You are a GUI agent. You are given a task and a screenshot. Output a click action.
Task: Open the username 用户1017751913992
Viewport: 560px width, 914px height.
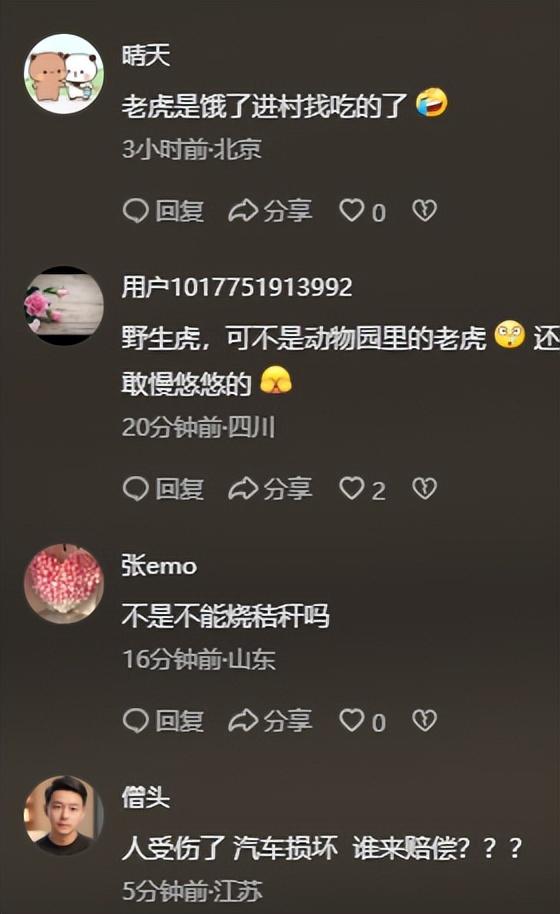click(237, 287)
